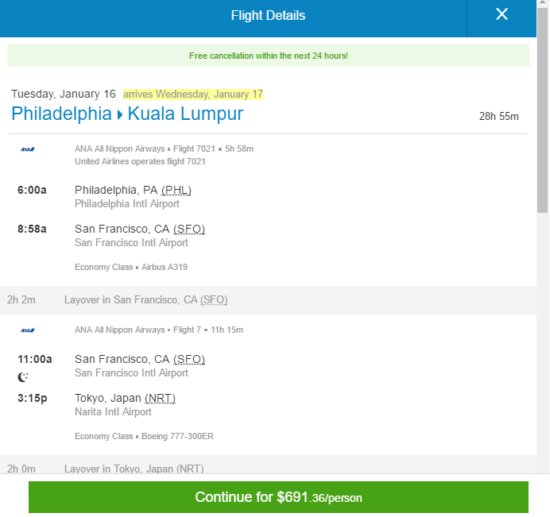550x517 pixels.
Task: Click the SFO code on the 11:00a departure
Action: click(189, 359)
